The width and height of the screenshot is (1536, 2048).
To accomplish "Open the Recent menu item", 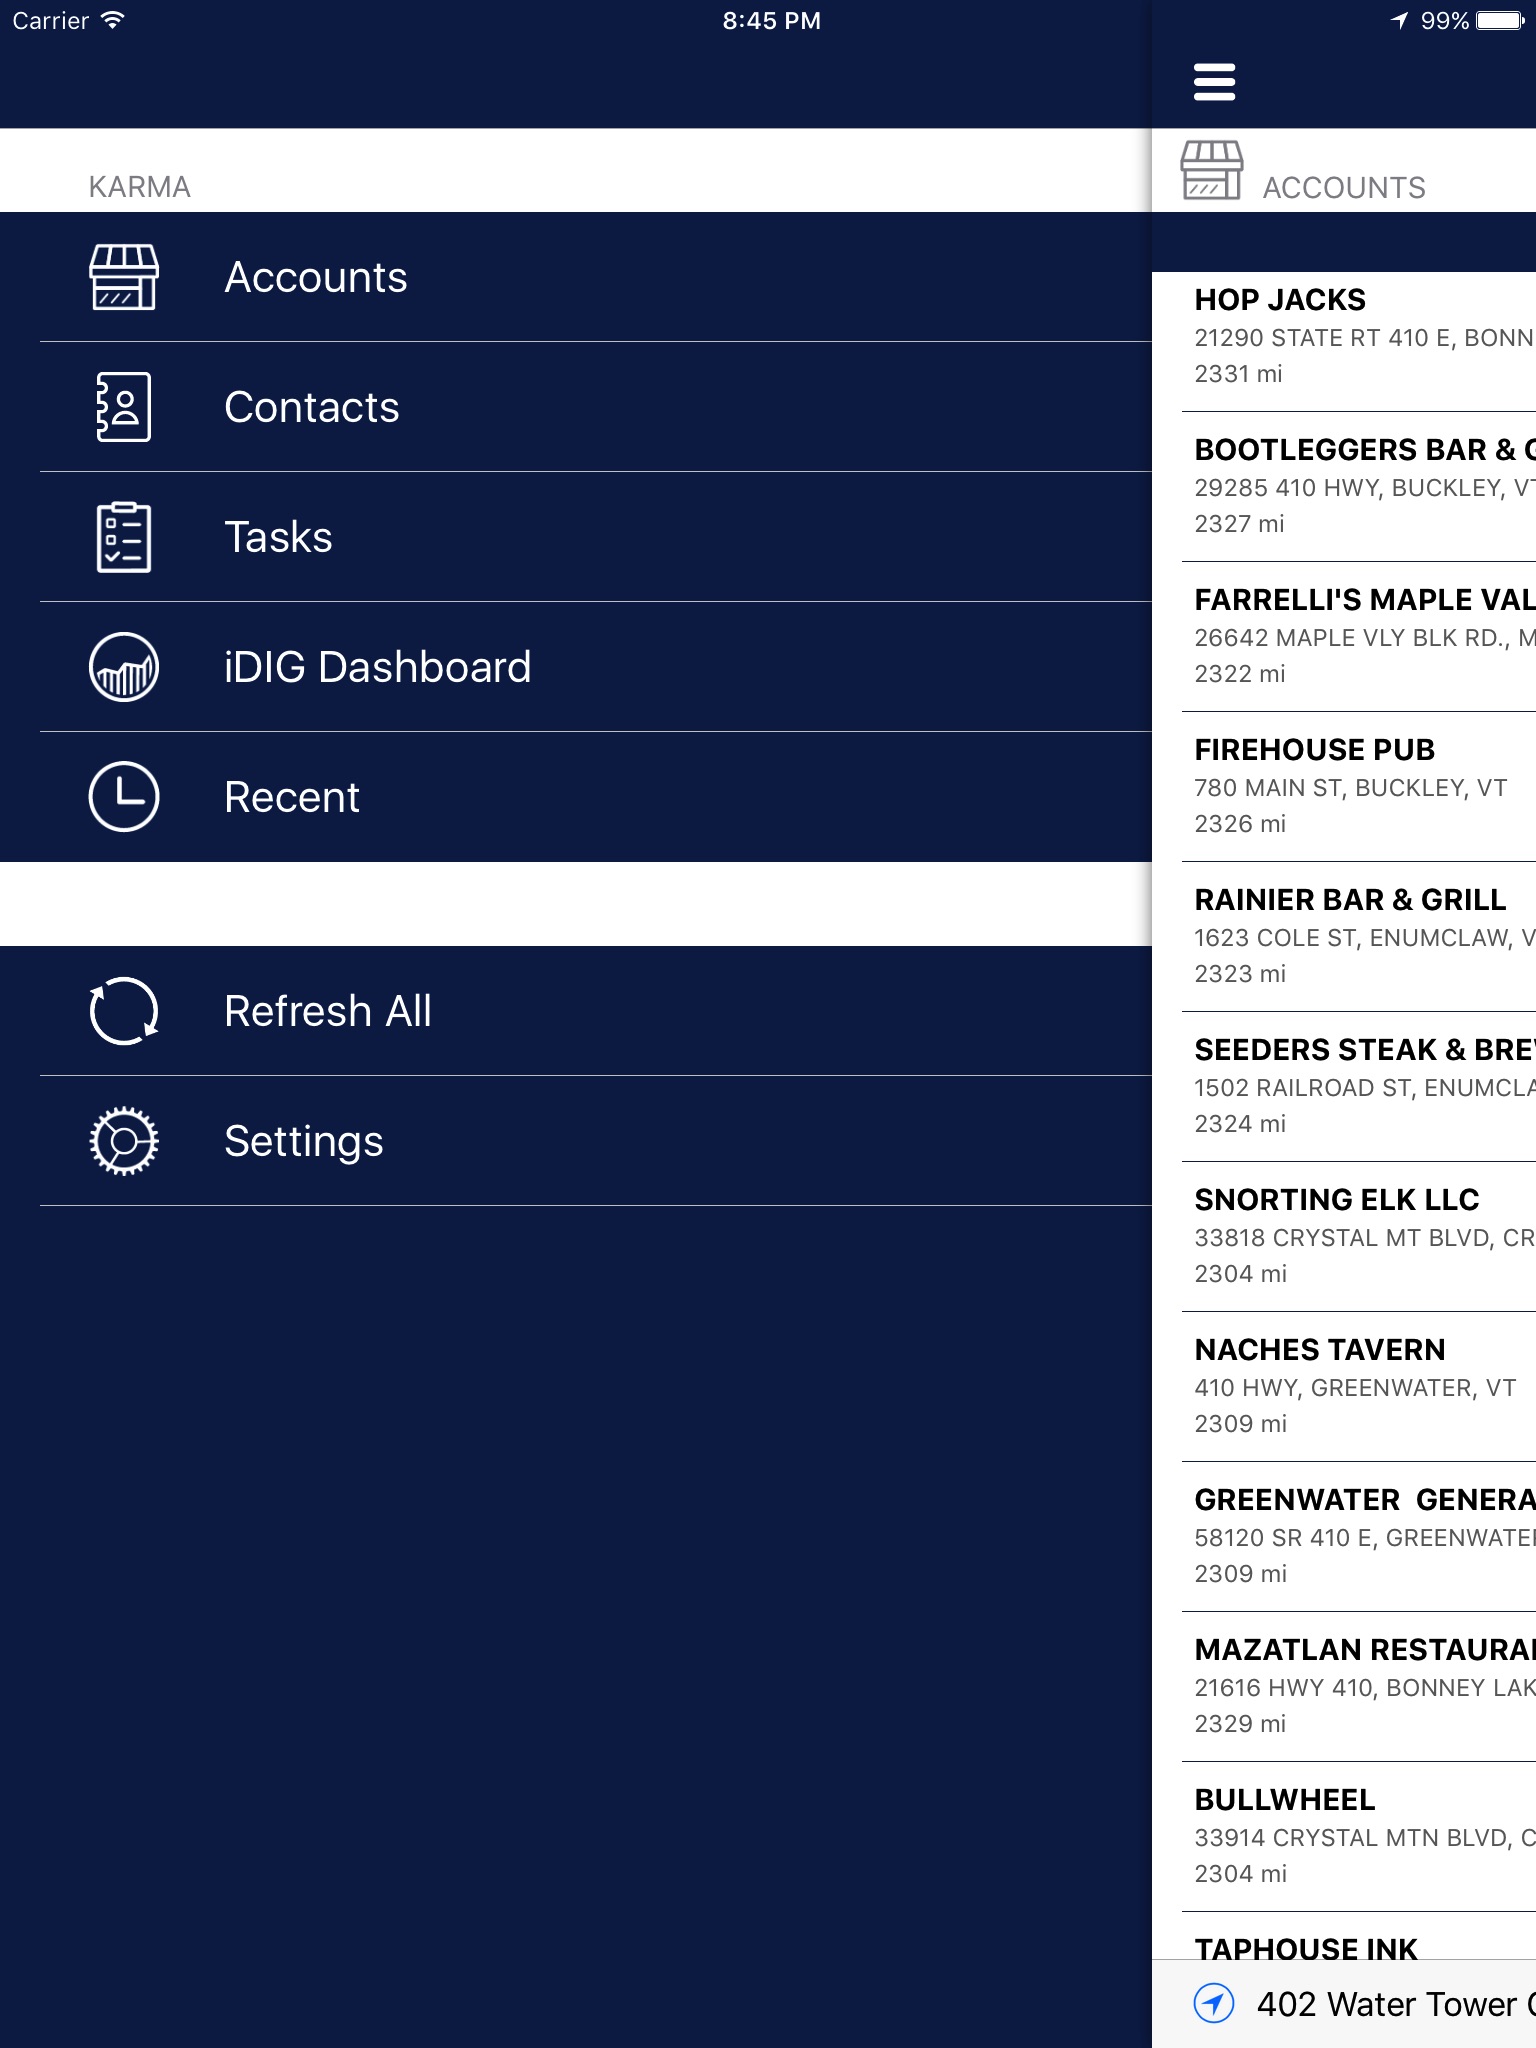I will (576, 797).
